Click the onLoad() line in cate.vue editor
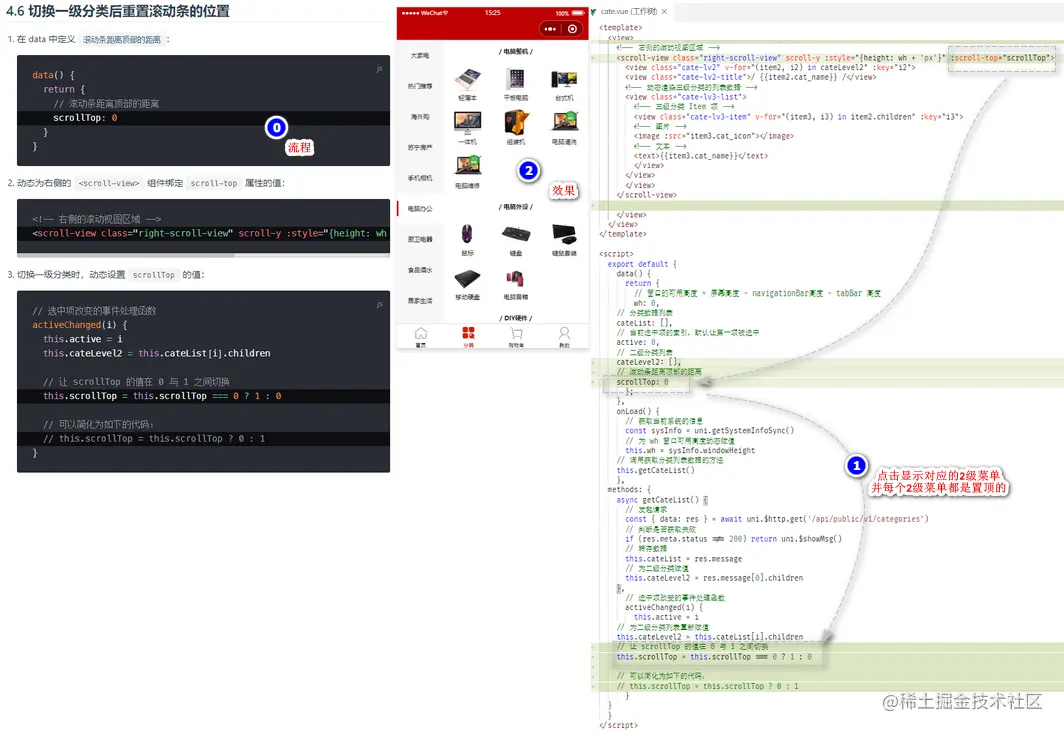Screen dimensions: 1064x733 [638, 411]
